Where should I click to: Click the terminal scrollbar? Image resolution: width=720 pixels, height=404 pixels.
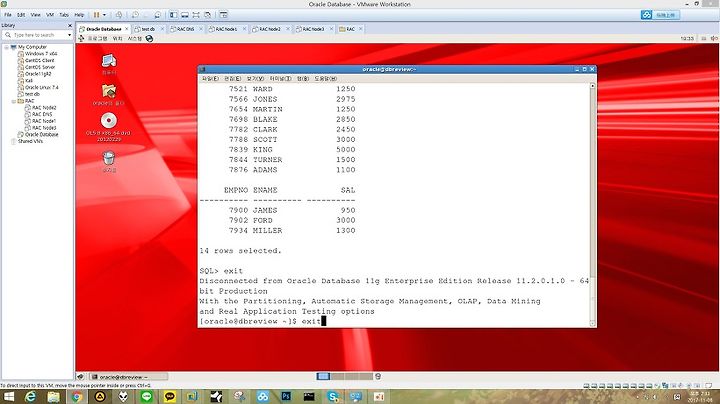pyautogui.click(x=592, y=204)
